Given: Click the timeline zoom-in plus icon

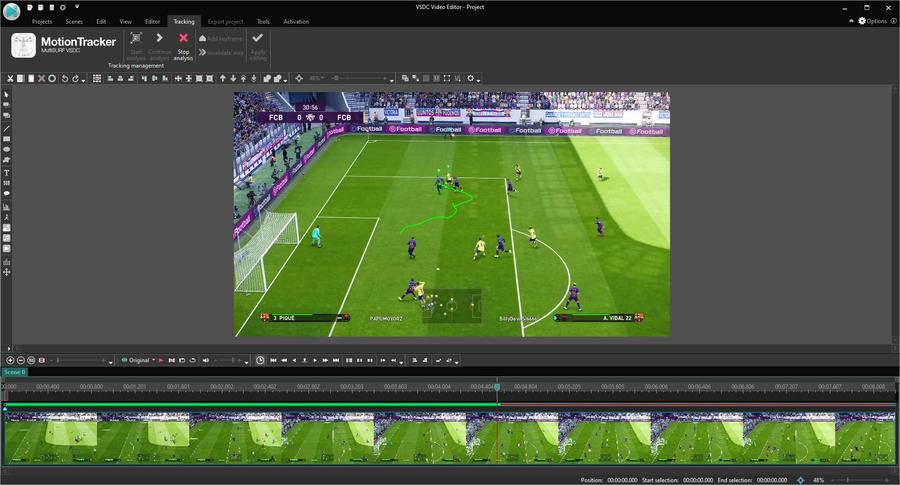Looking at the screenshot, I should point(10,360).
